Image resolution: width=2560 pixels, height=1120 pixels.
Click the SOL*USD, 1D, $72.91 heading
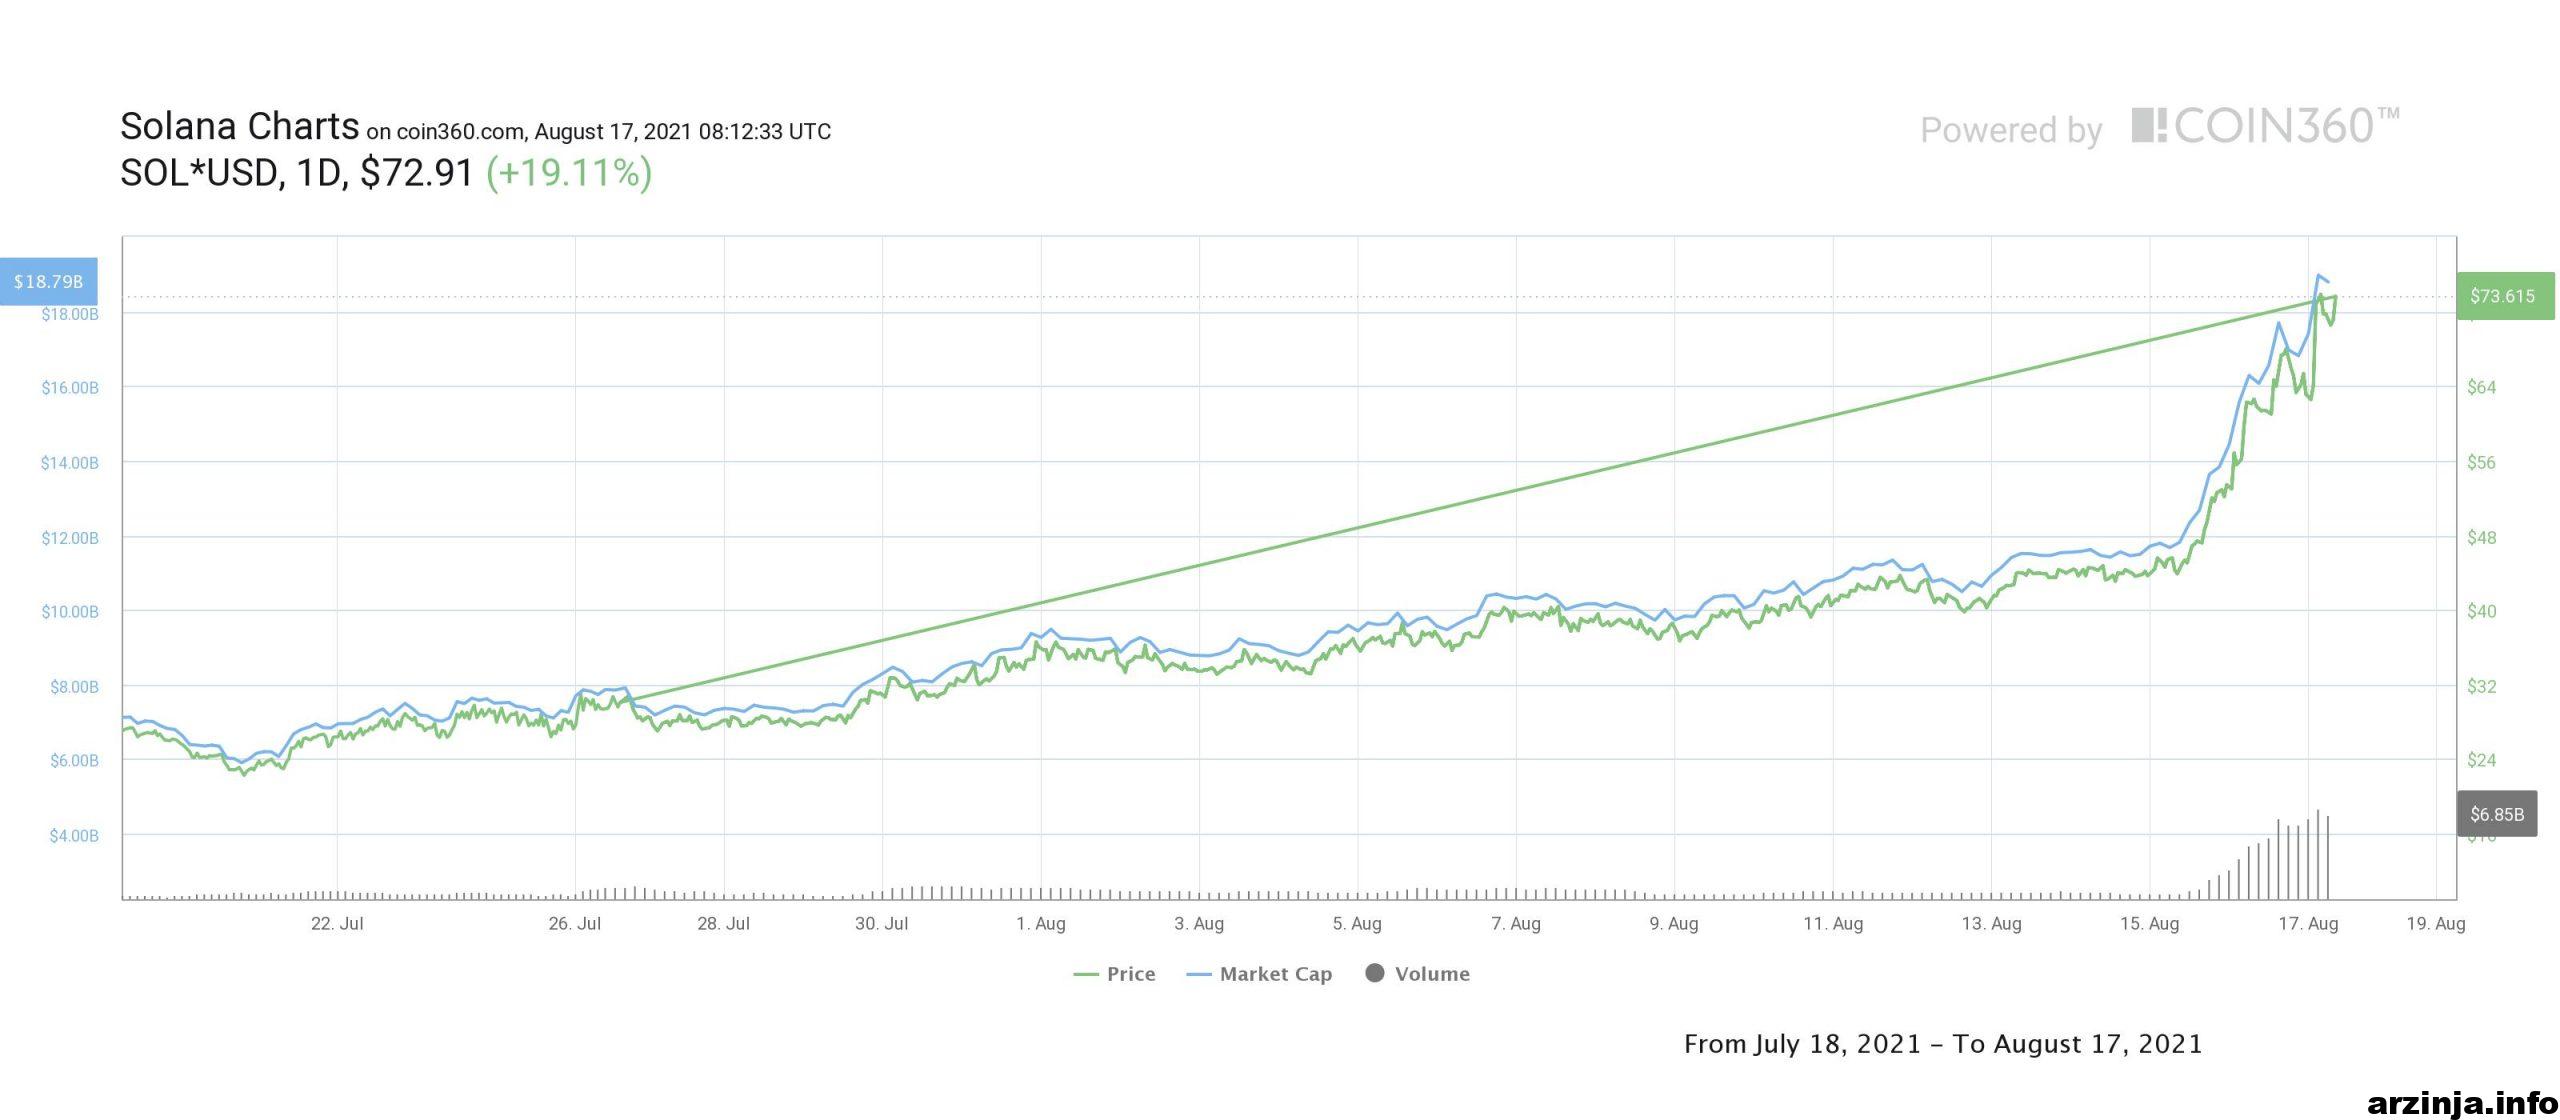click(296, 173)
